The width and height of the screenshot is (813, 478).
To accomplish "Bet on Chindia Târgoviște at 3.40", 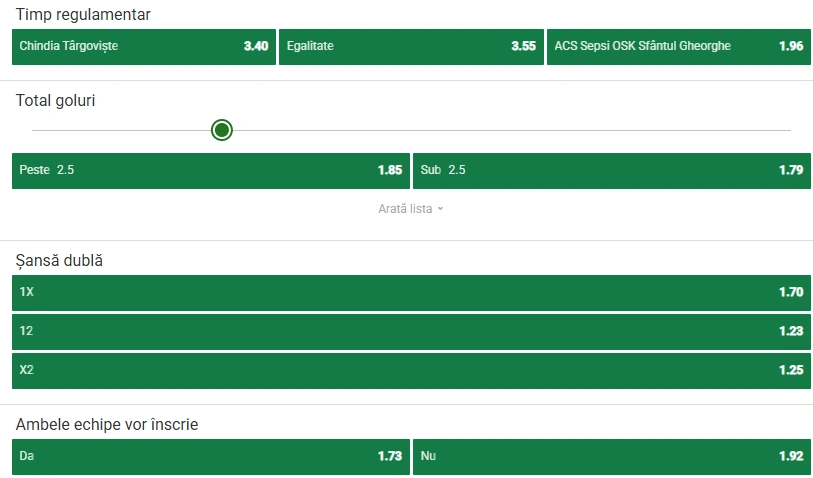I will tap(144, 47).
